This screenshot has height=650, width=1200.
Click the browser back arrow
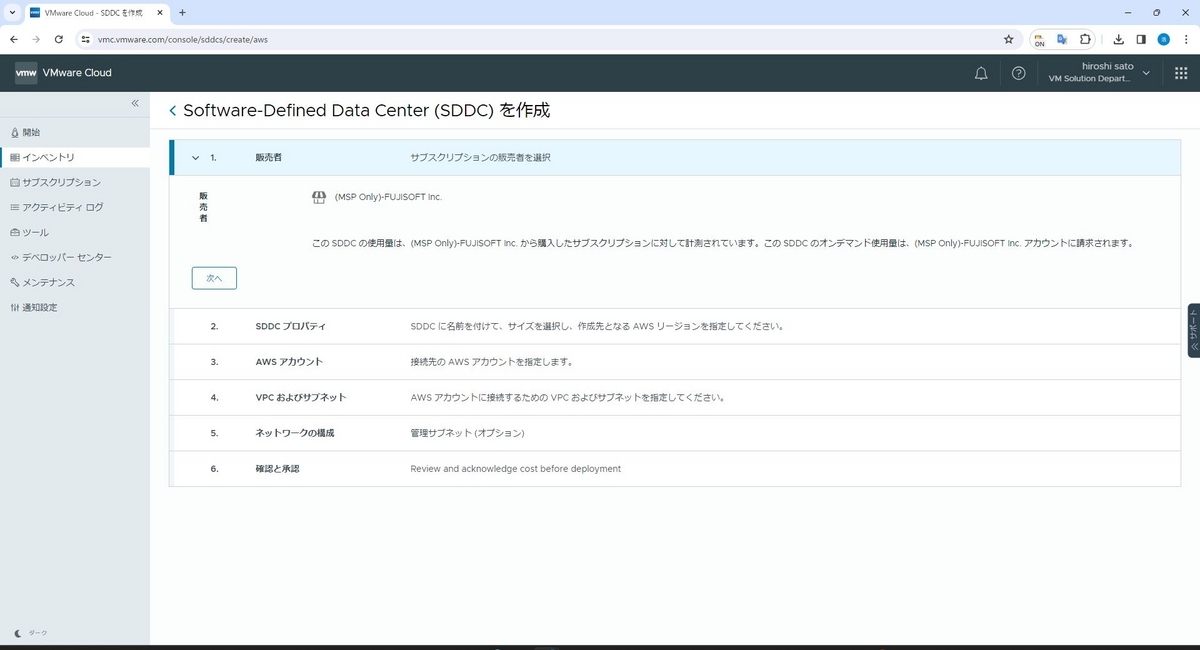coord(14,39)
